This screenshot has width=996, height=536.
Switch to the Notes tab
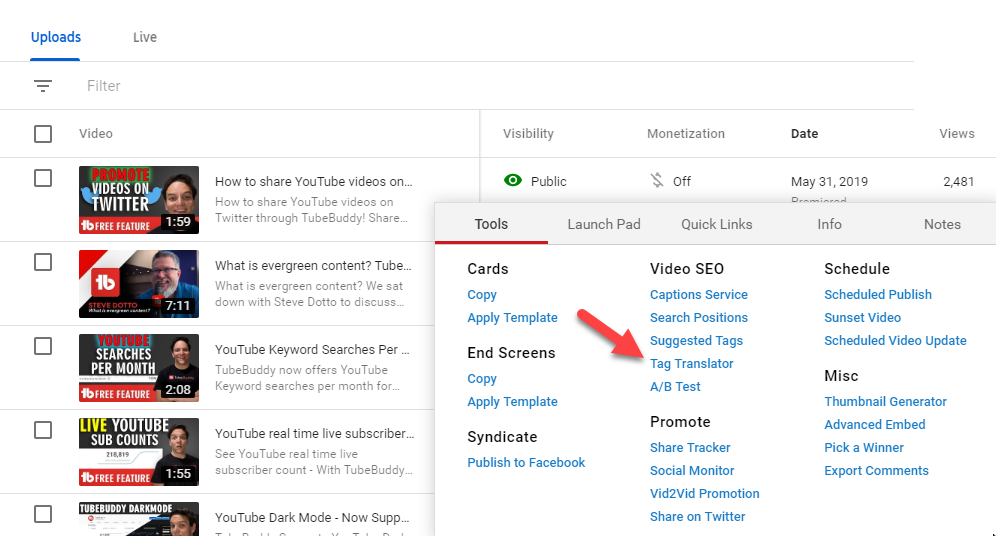(941, 224)
